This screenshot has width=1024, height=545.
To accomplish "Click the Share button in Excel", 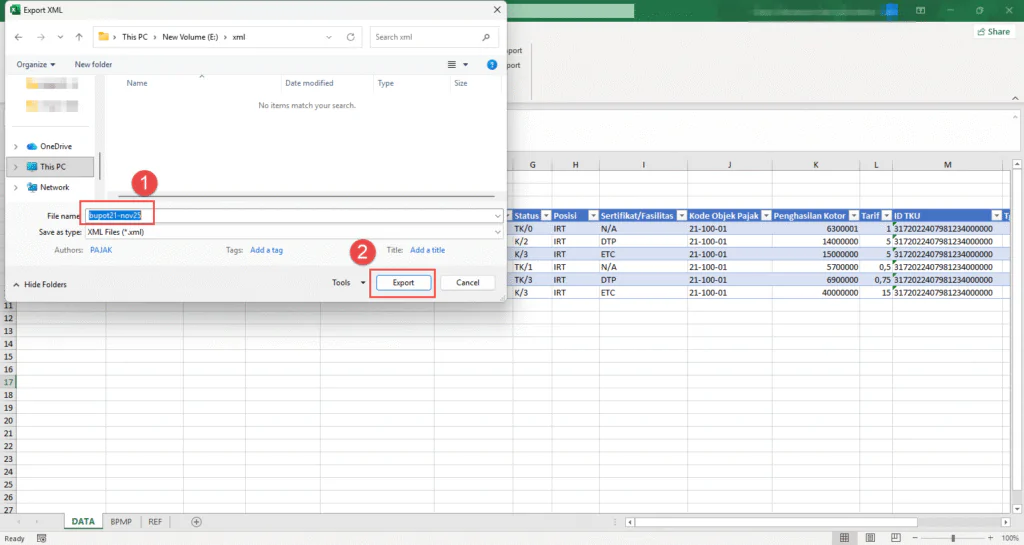I will (994, 31).
